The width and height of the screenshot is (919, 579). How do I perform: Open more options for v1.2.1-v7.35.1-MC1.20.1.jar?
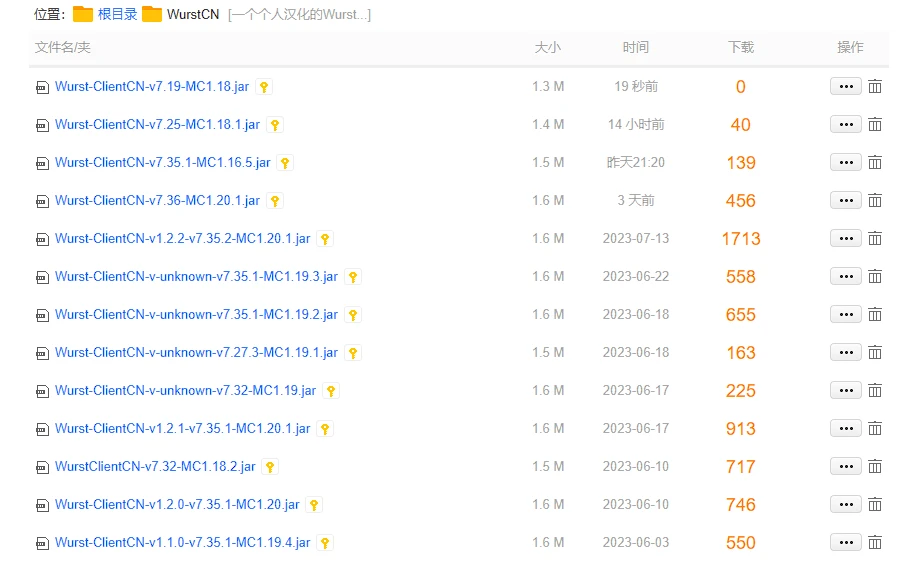click(x=846, y=429)
